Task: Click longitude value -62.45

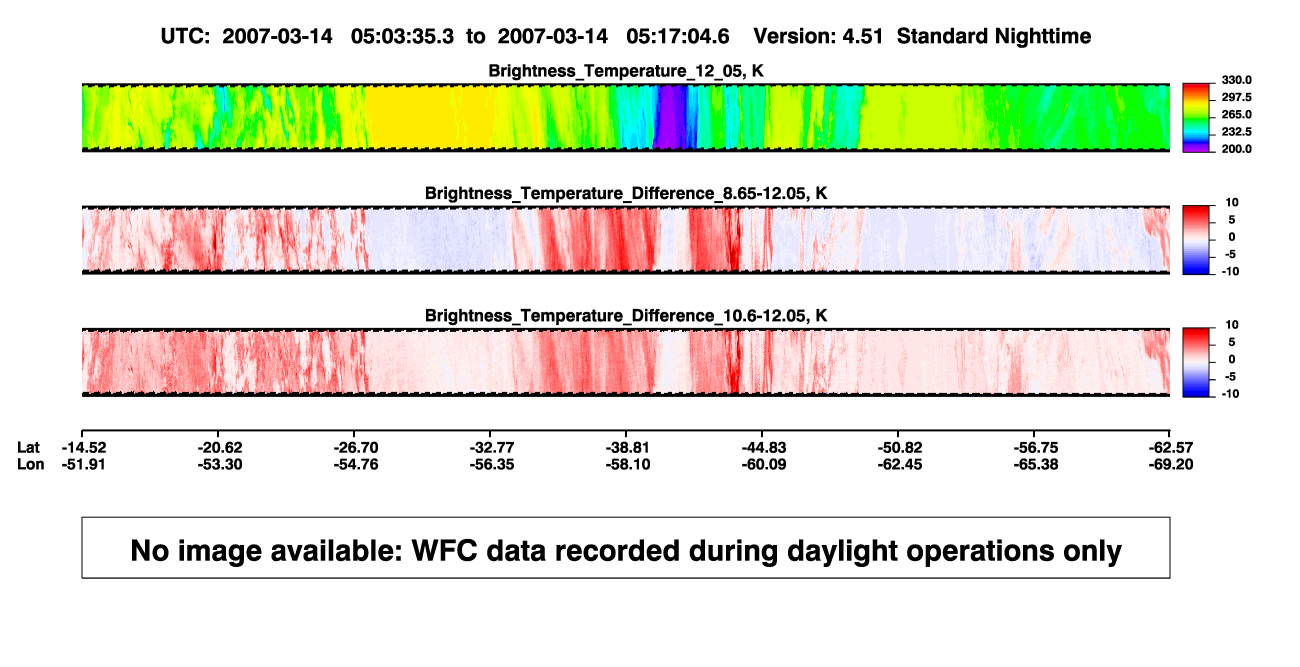Action: coord(900,464)
